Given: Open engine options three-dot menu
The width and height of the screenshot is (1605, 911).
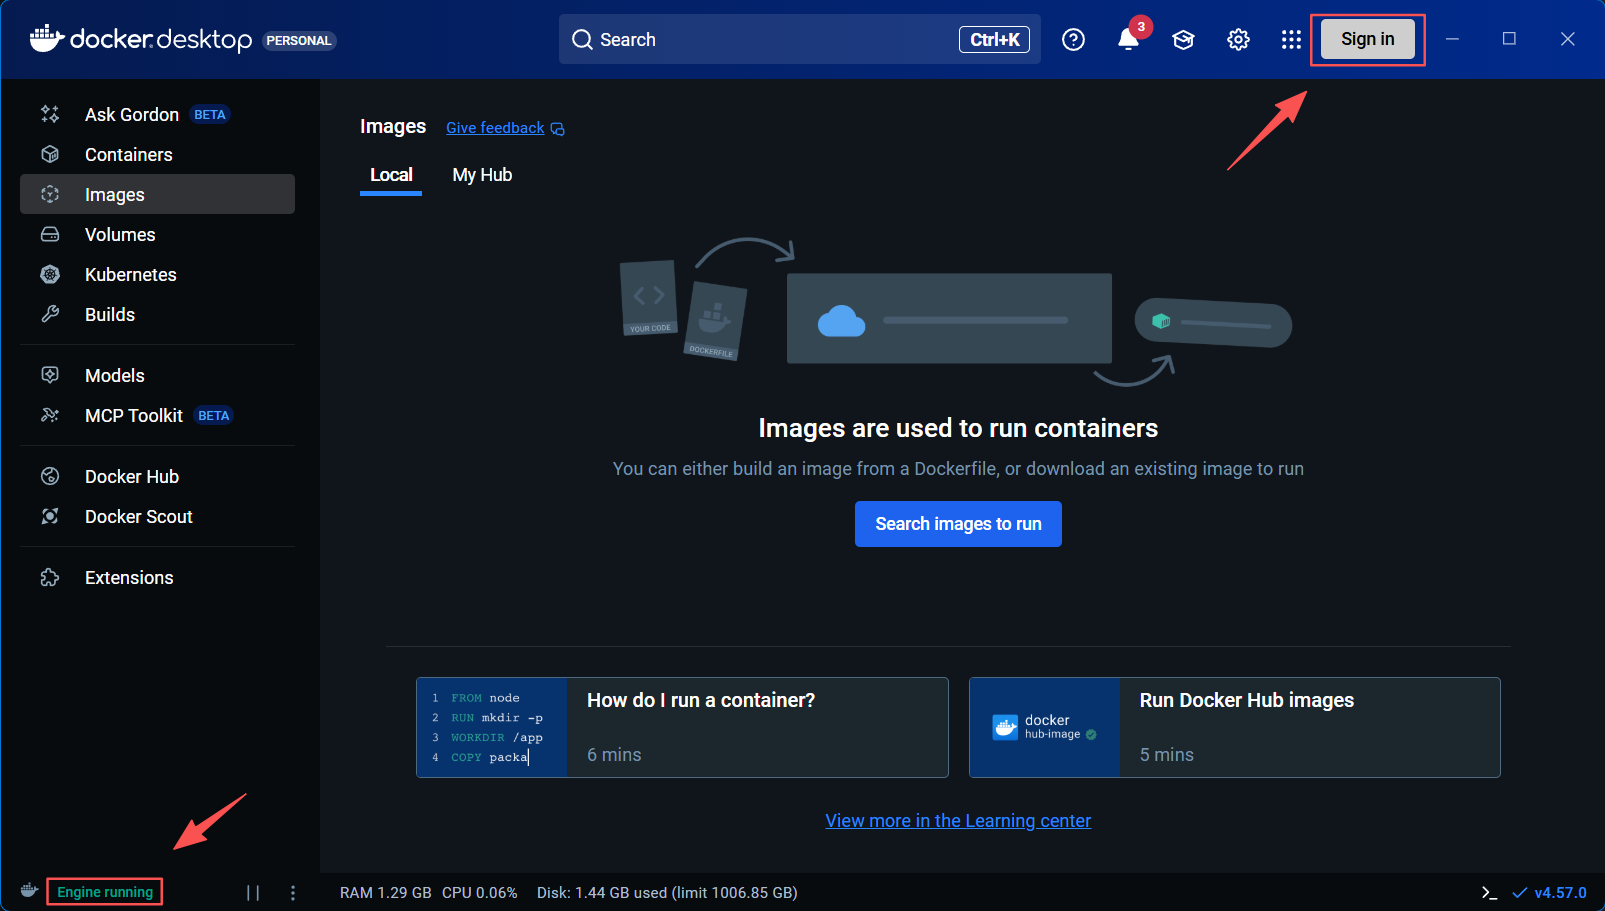Looking at the screenshot, I should tap(293, 892).
